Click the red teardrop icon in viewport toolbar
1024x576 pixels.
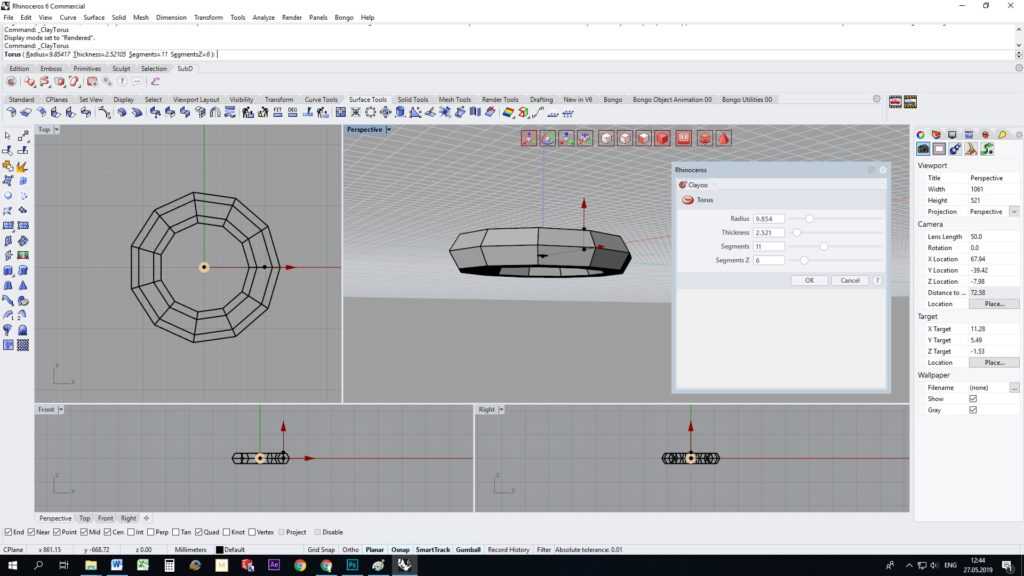[x=723, y=138]
